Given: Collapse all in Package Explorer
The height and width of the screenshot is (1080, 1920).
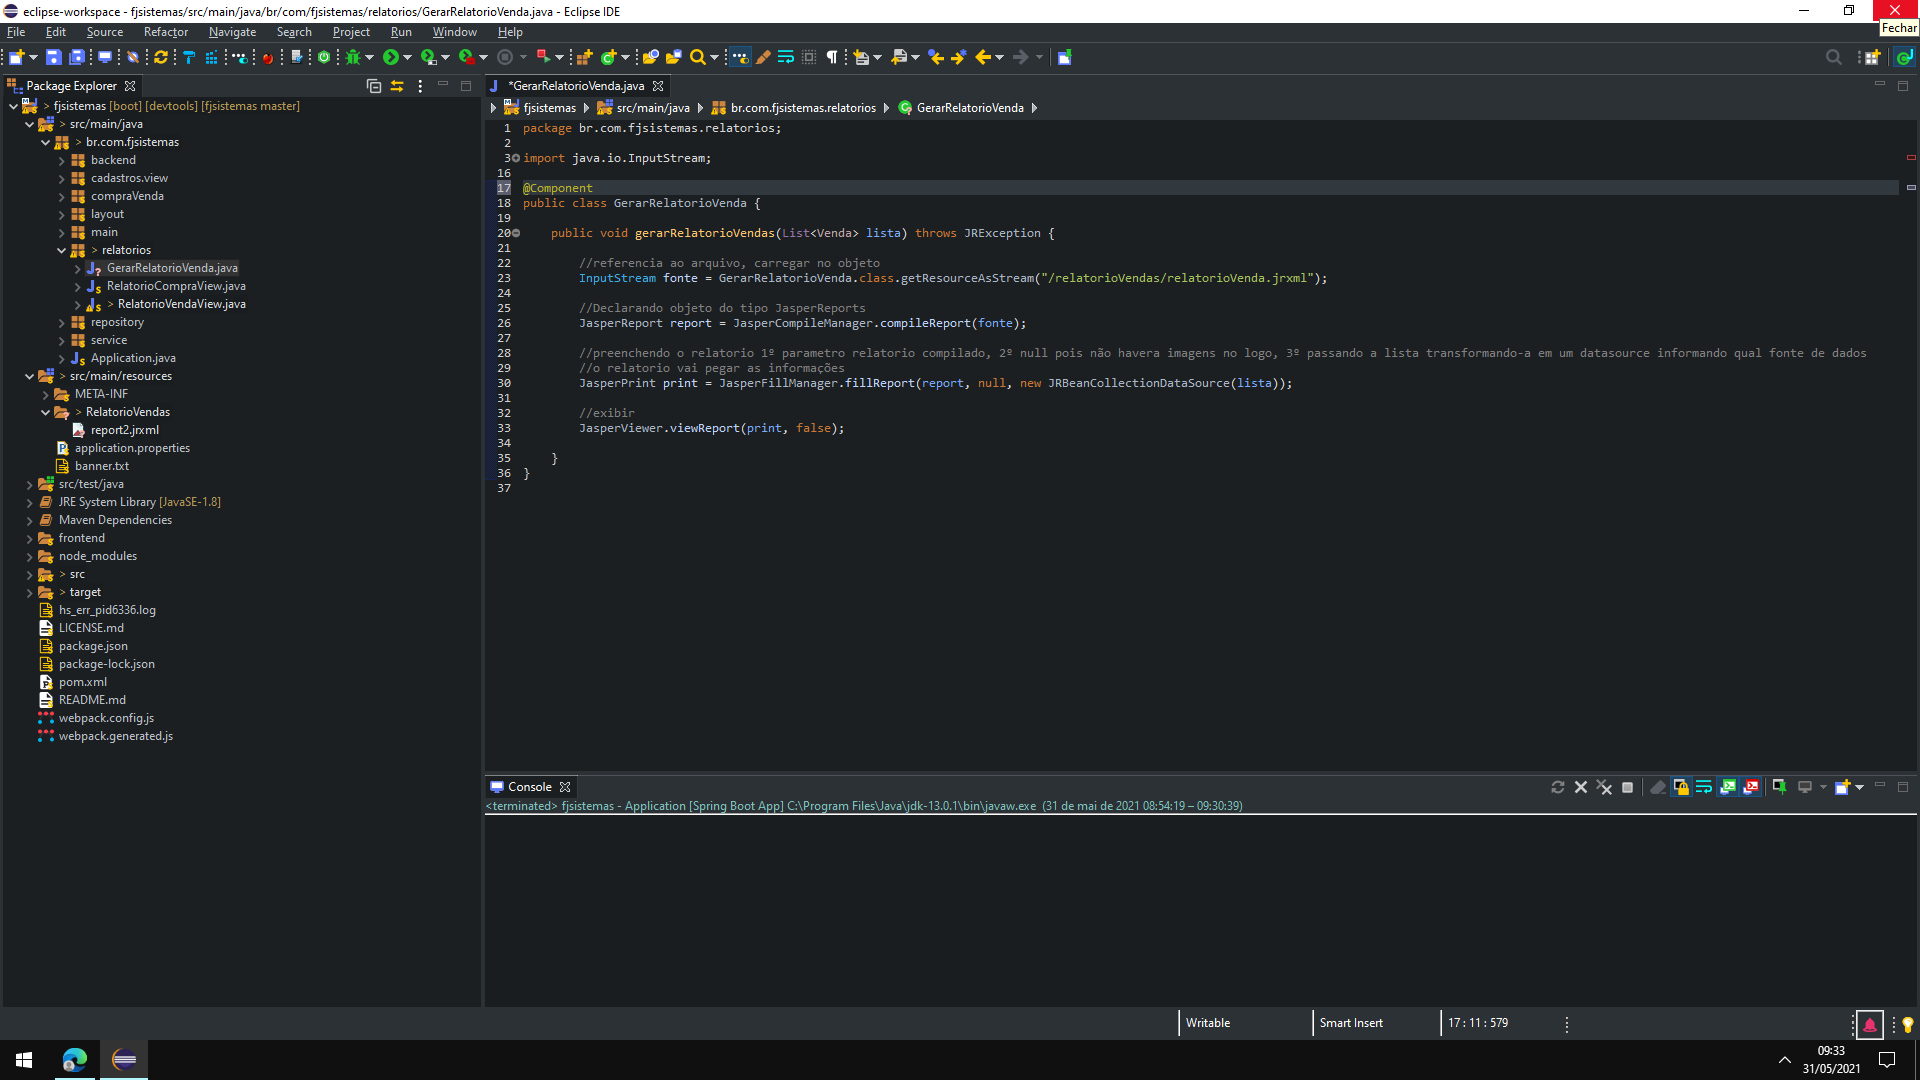Looking at the screenshot, I should click(374, 86).
